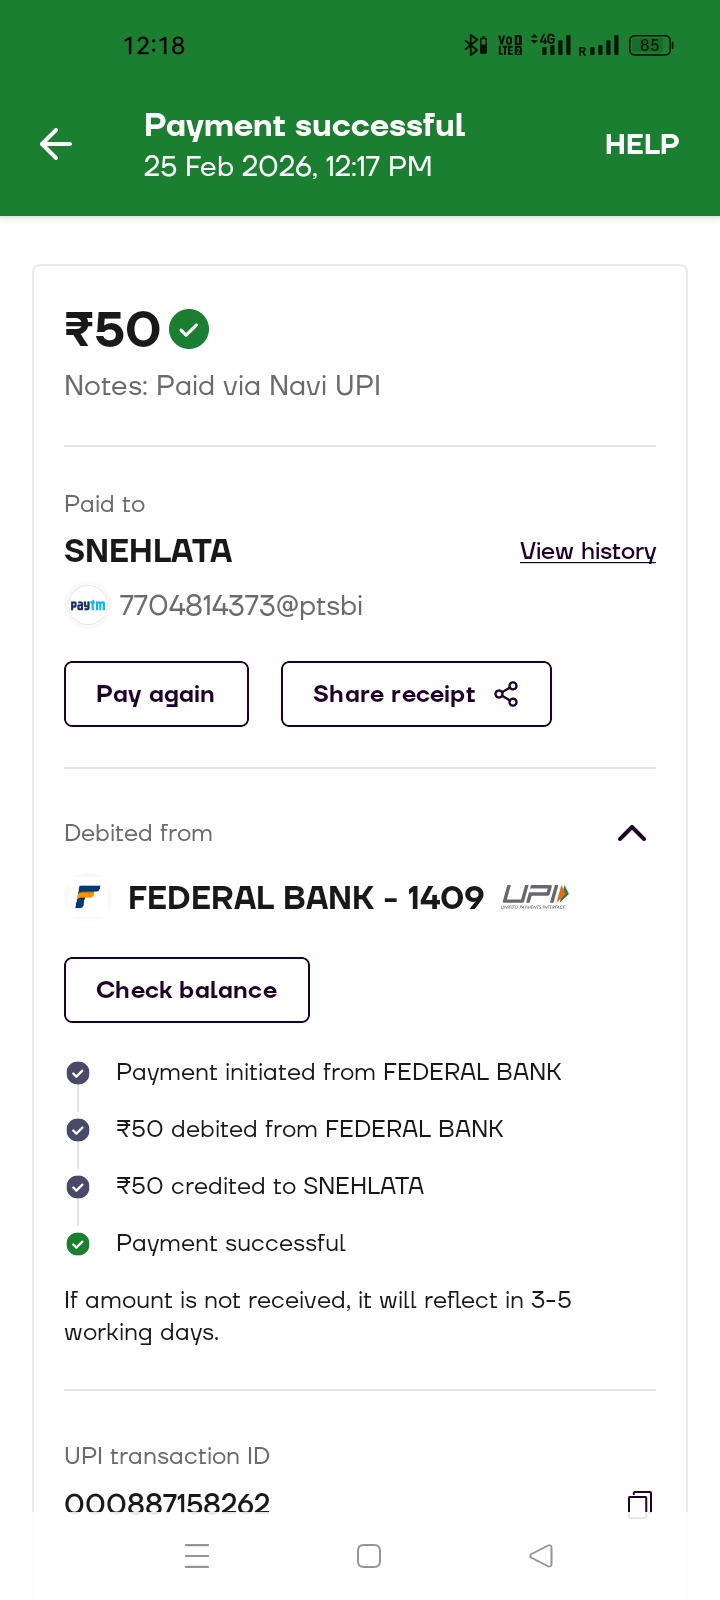
Task: Click the green Payment successful step checkmark
Action: 78,1244
